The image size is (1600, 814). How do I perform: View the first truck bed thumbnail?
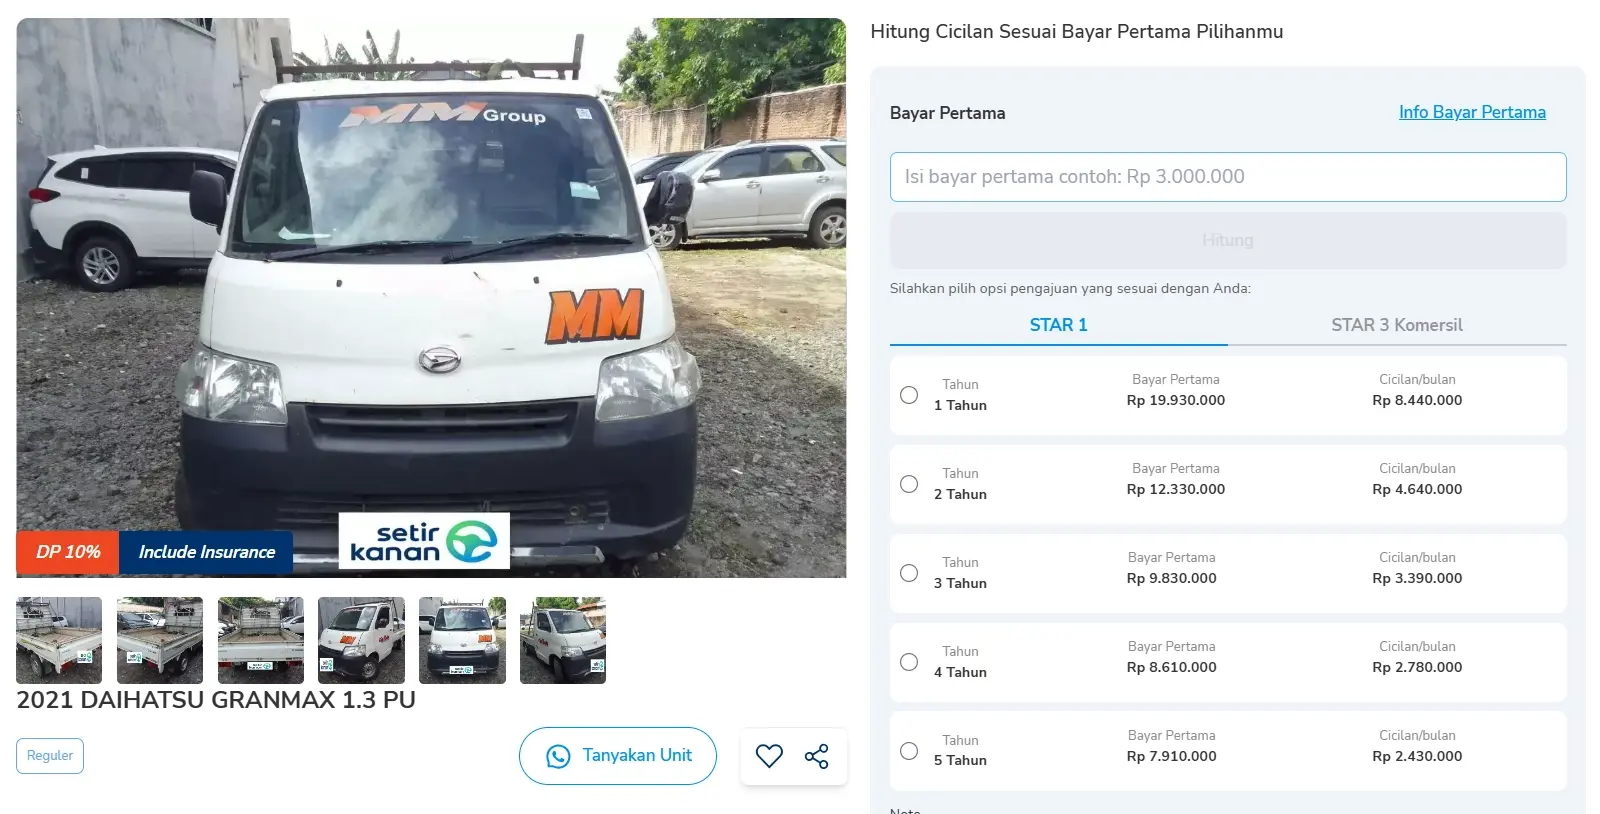(59, 640)
